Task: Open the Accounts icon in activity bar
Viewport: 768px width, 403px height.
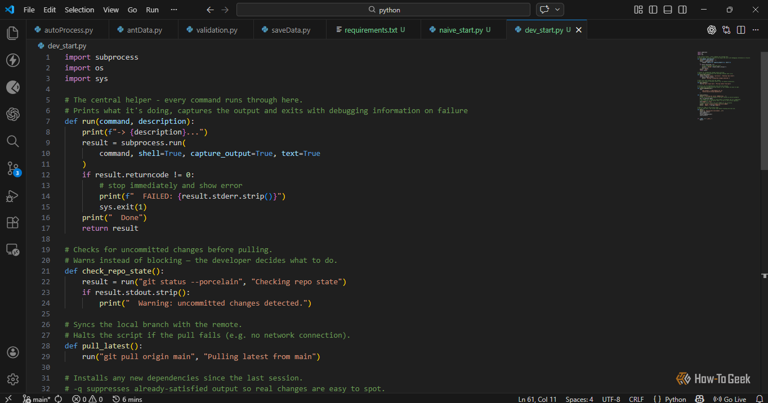Action: [13, 353]
